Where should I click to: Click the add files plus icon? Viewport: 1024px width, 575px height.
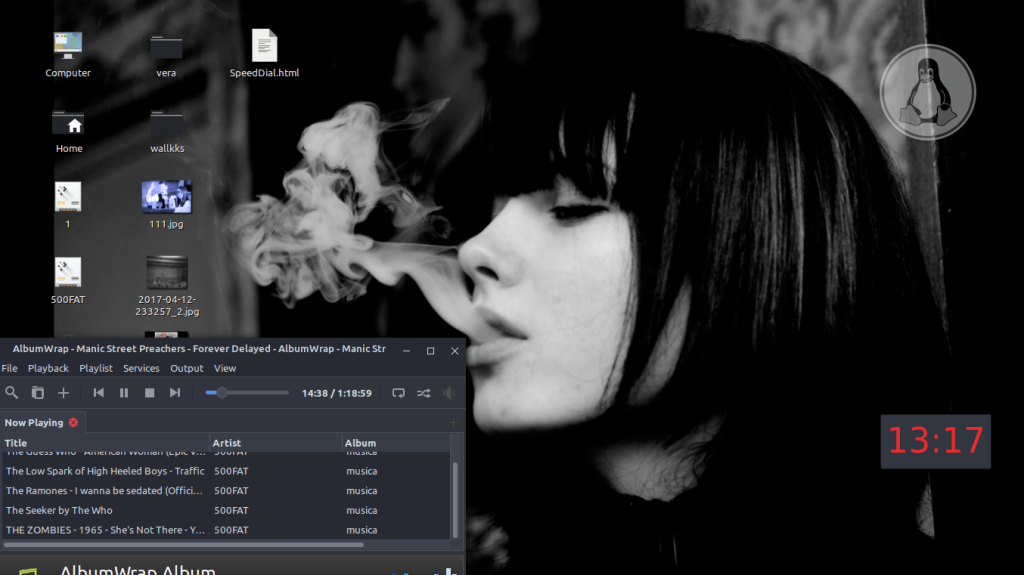pos(63,393)
